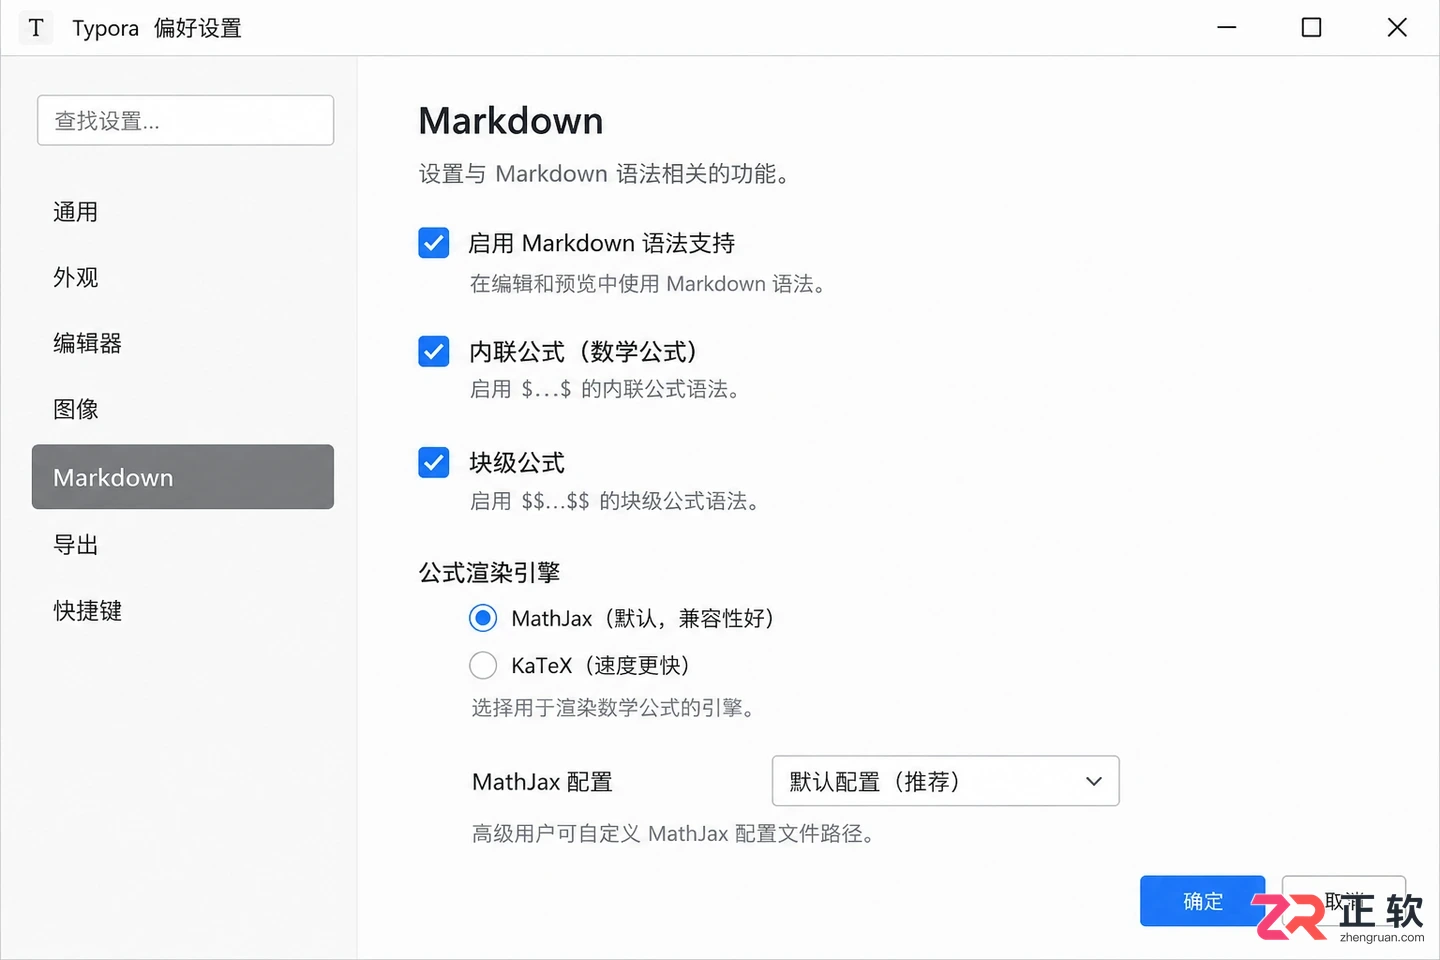Minimize the preferences window
This screenshot has height=960, width=1440.
[1227, 28]
